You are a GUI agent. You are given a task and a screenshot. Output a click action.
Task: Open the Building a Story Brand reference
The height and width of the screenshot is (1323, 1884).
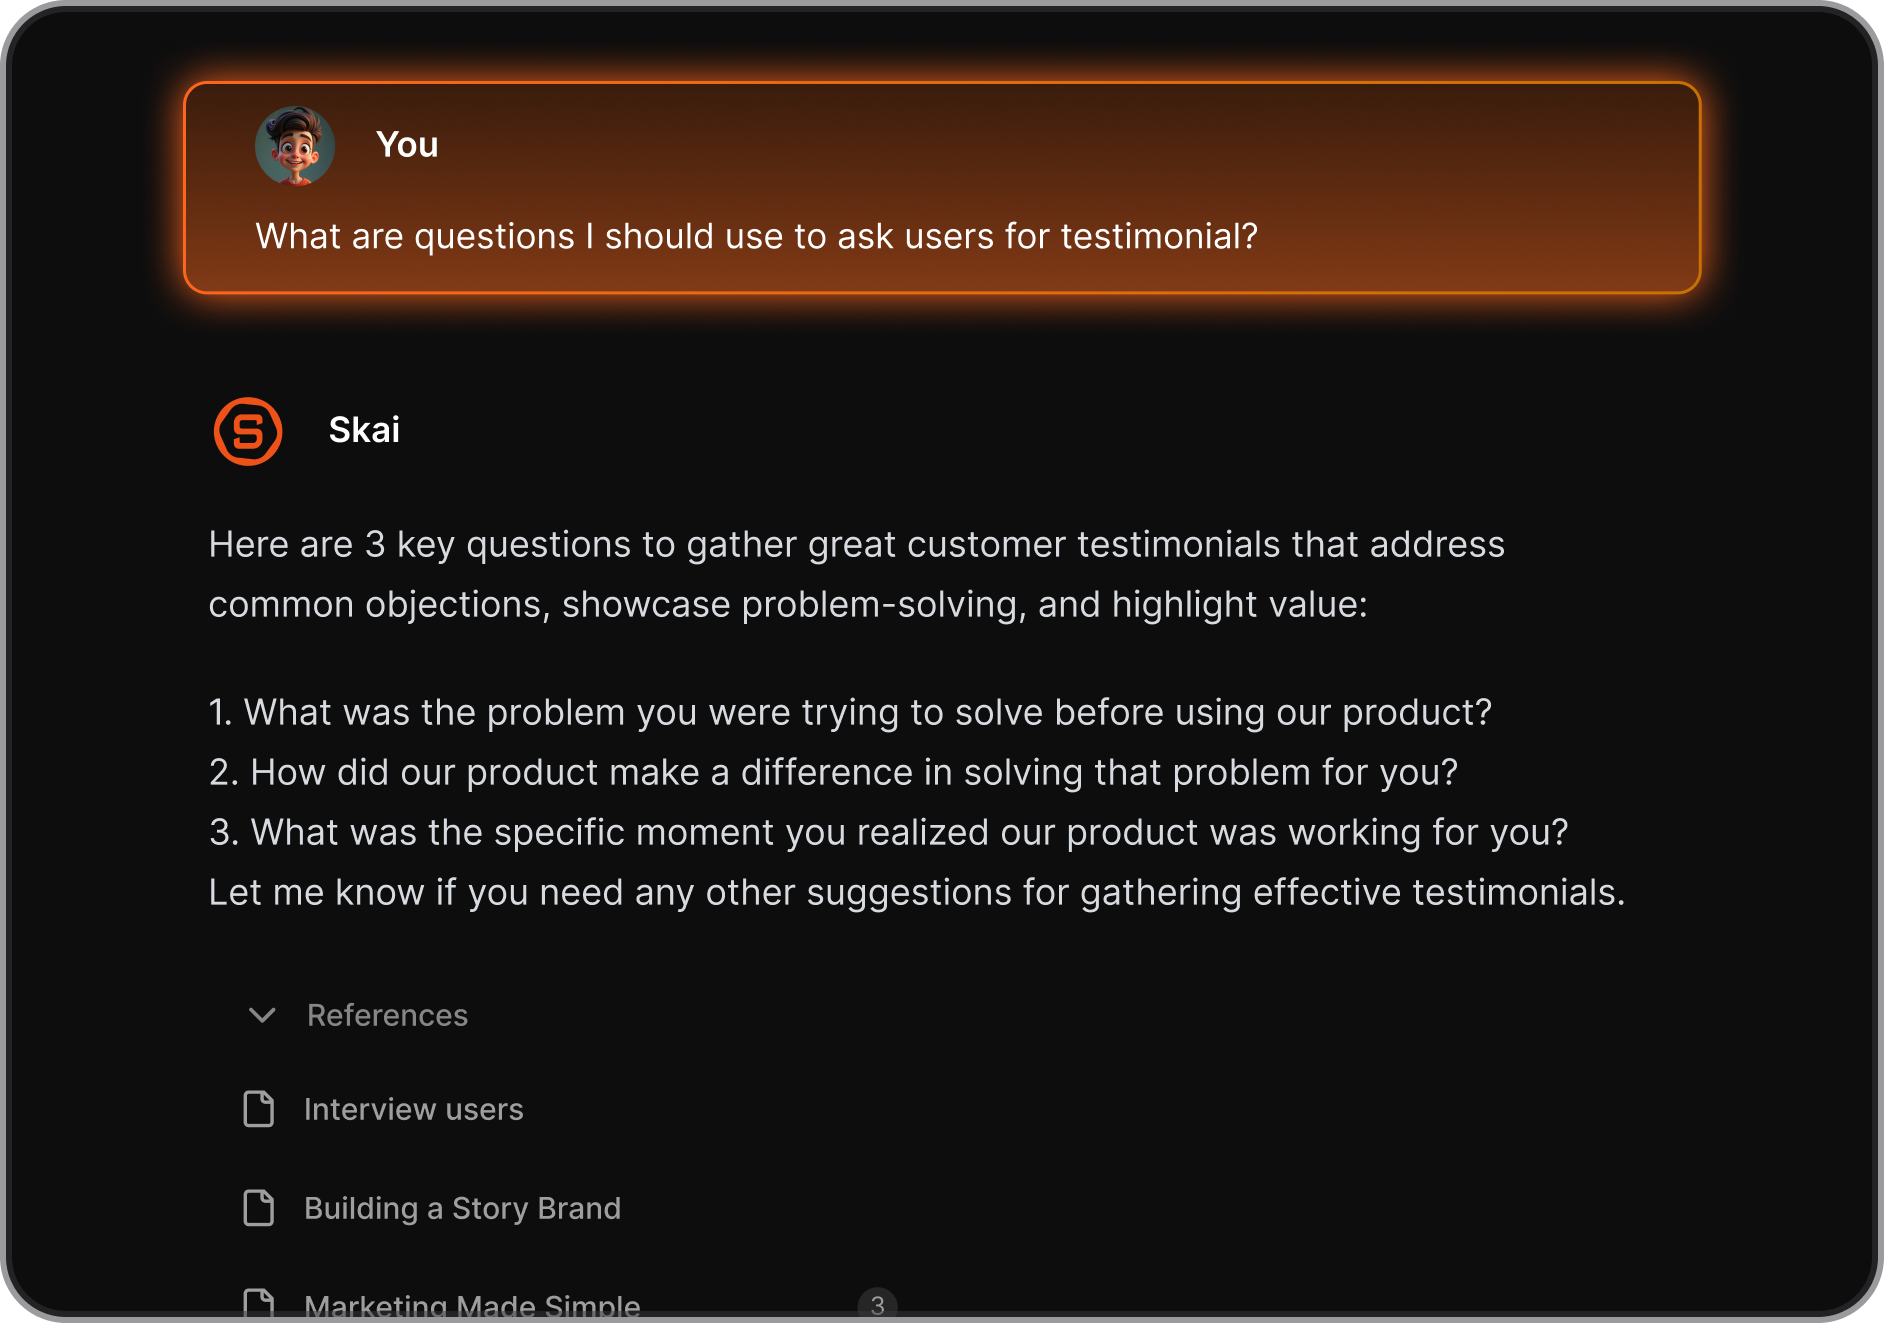click(462, 1208)
